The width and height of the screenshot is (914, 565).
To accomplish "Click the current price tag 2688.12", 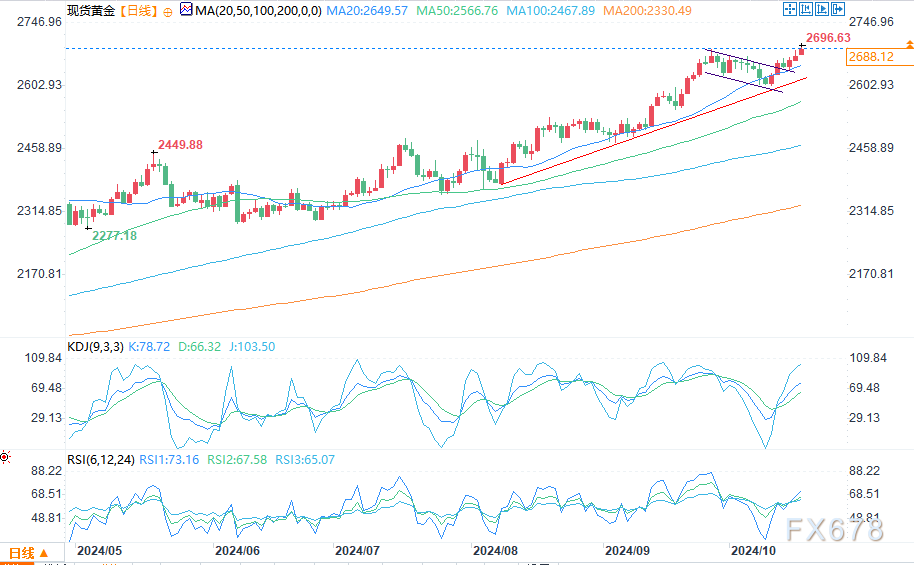I will tap(870, 58).
